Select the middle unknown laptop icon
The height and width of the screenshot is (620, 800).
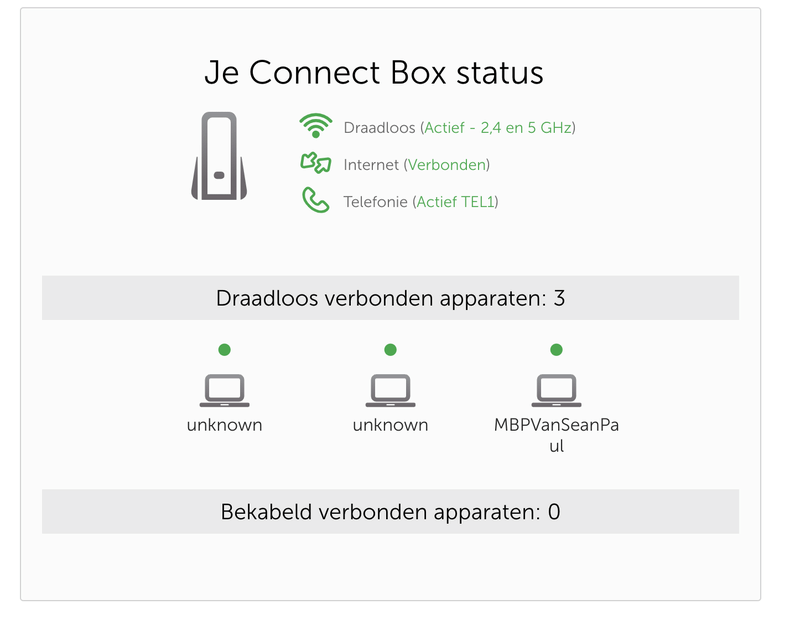[390, 390]
